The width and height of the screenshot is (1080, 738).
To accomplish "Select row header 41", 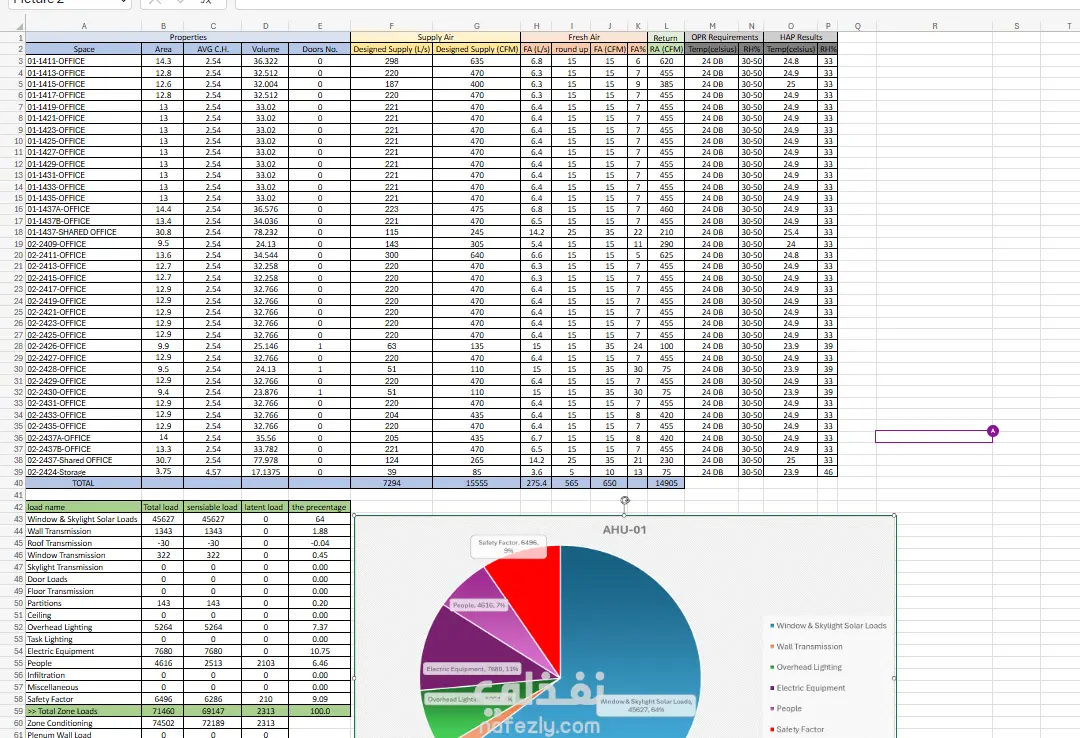I will point(19,495).
